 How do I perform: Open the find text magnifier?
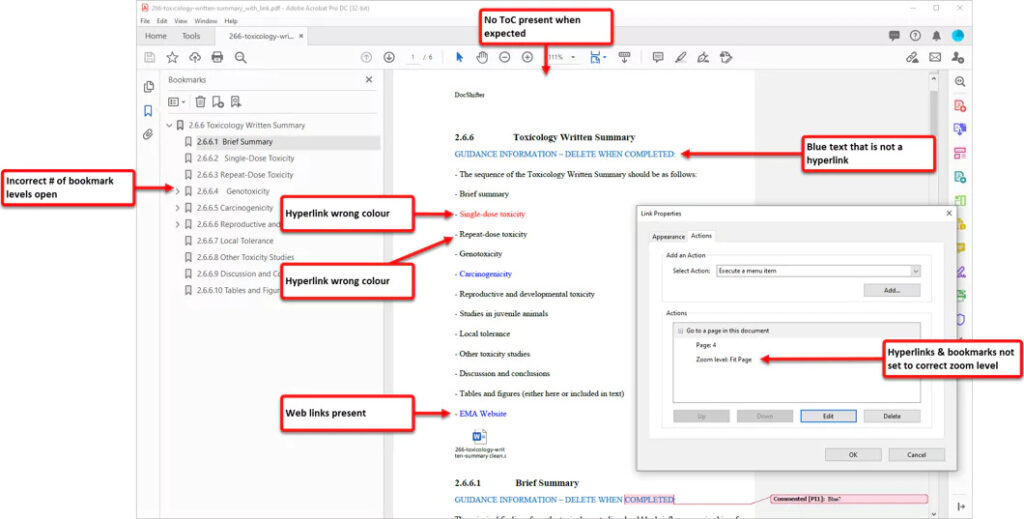pos(240,57)
